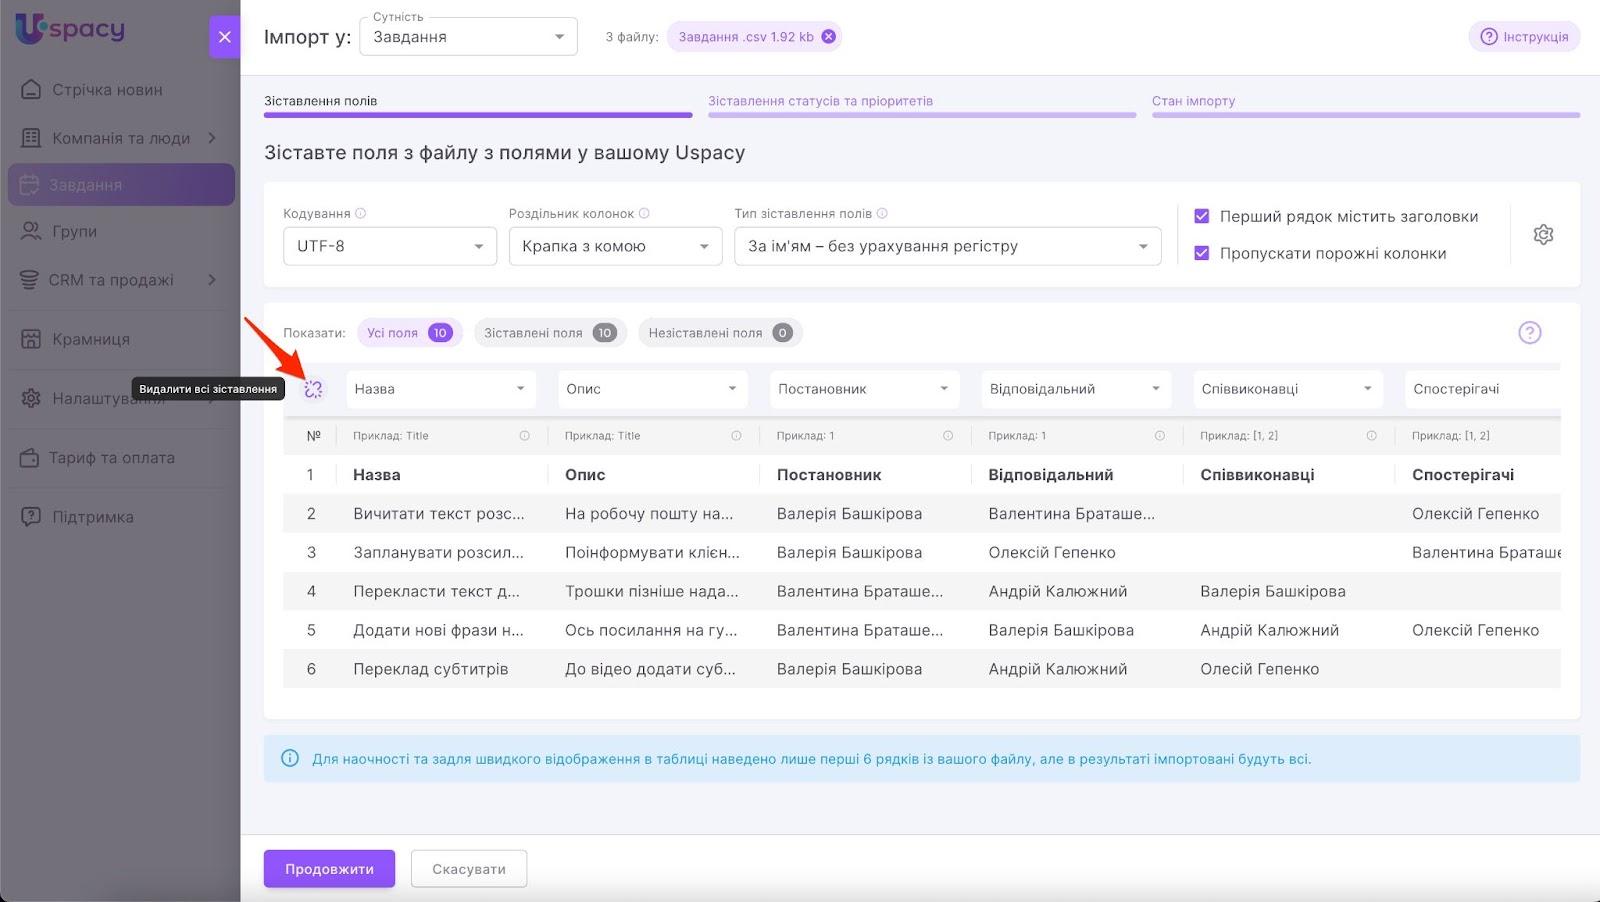
Task: Expand the Сутність entity dropdown
Action: [x=468, y=37]
